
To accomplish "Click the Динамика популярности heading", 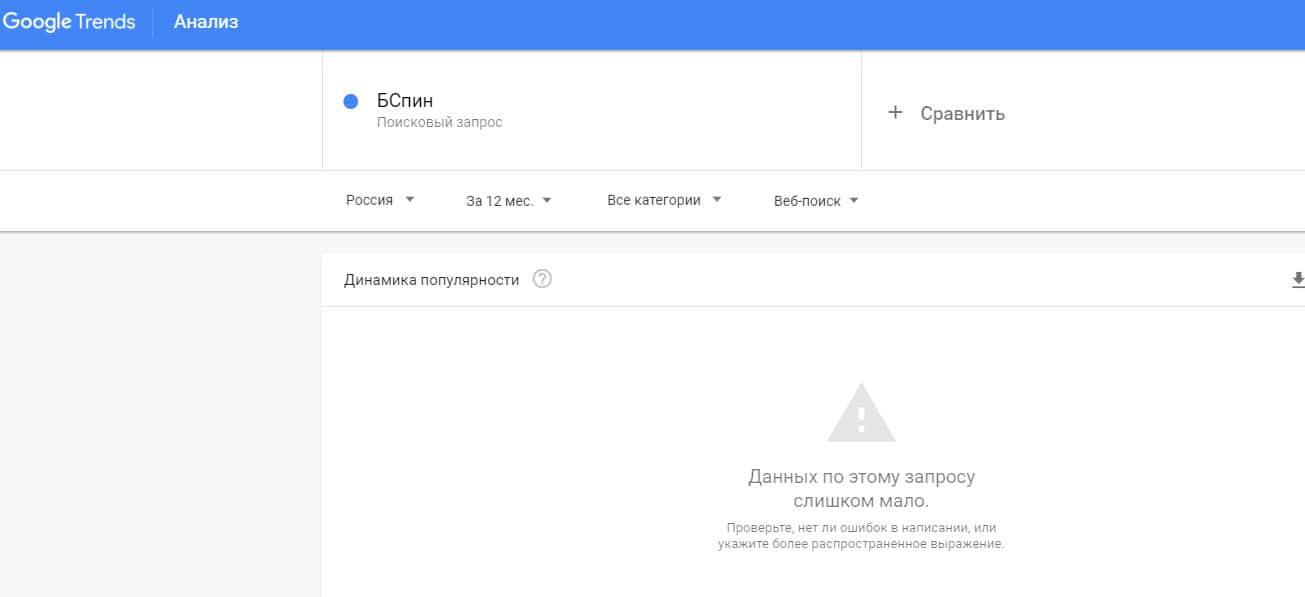I will pos(431,280).
